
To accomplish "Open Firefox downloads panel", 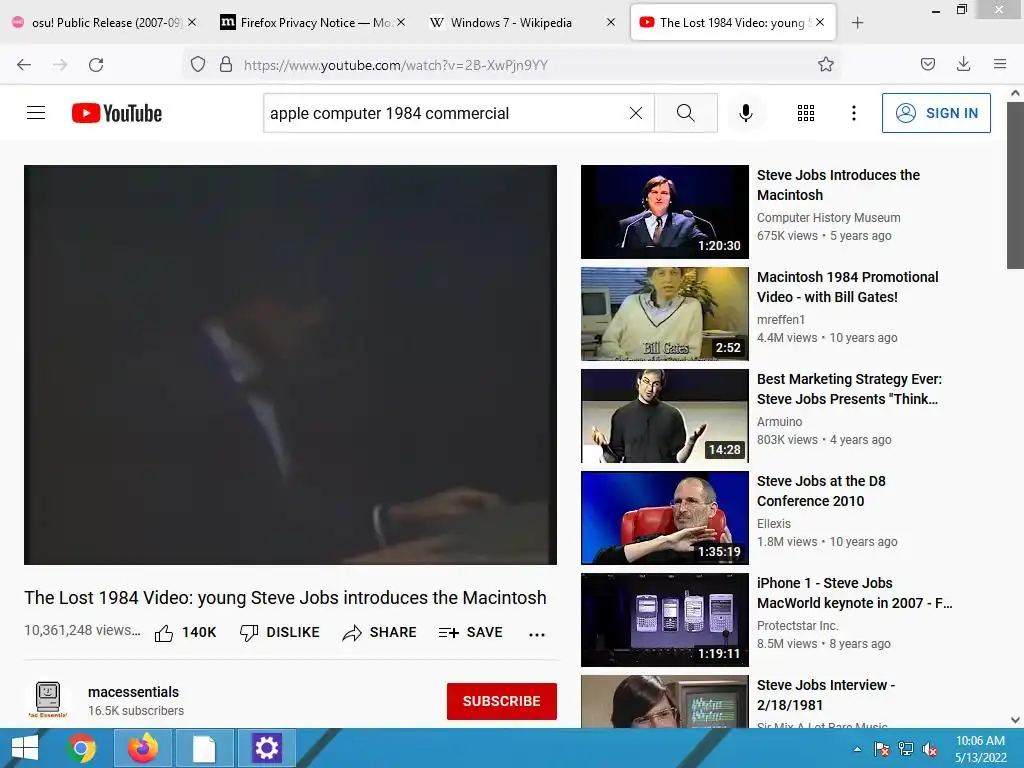I will click(963, 64).
